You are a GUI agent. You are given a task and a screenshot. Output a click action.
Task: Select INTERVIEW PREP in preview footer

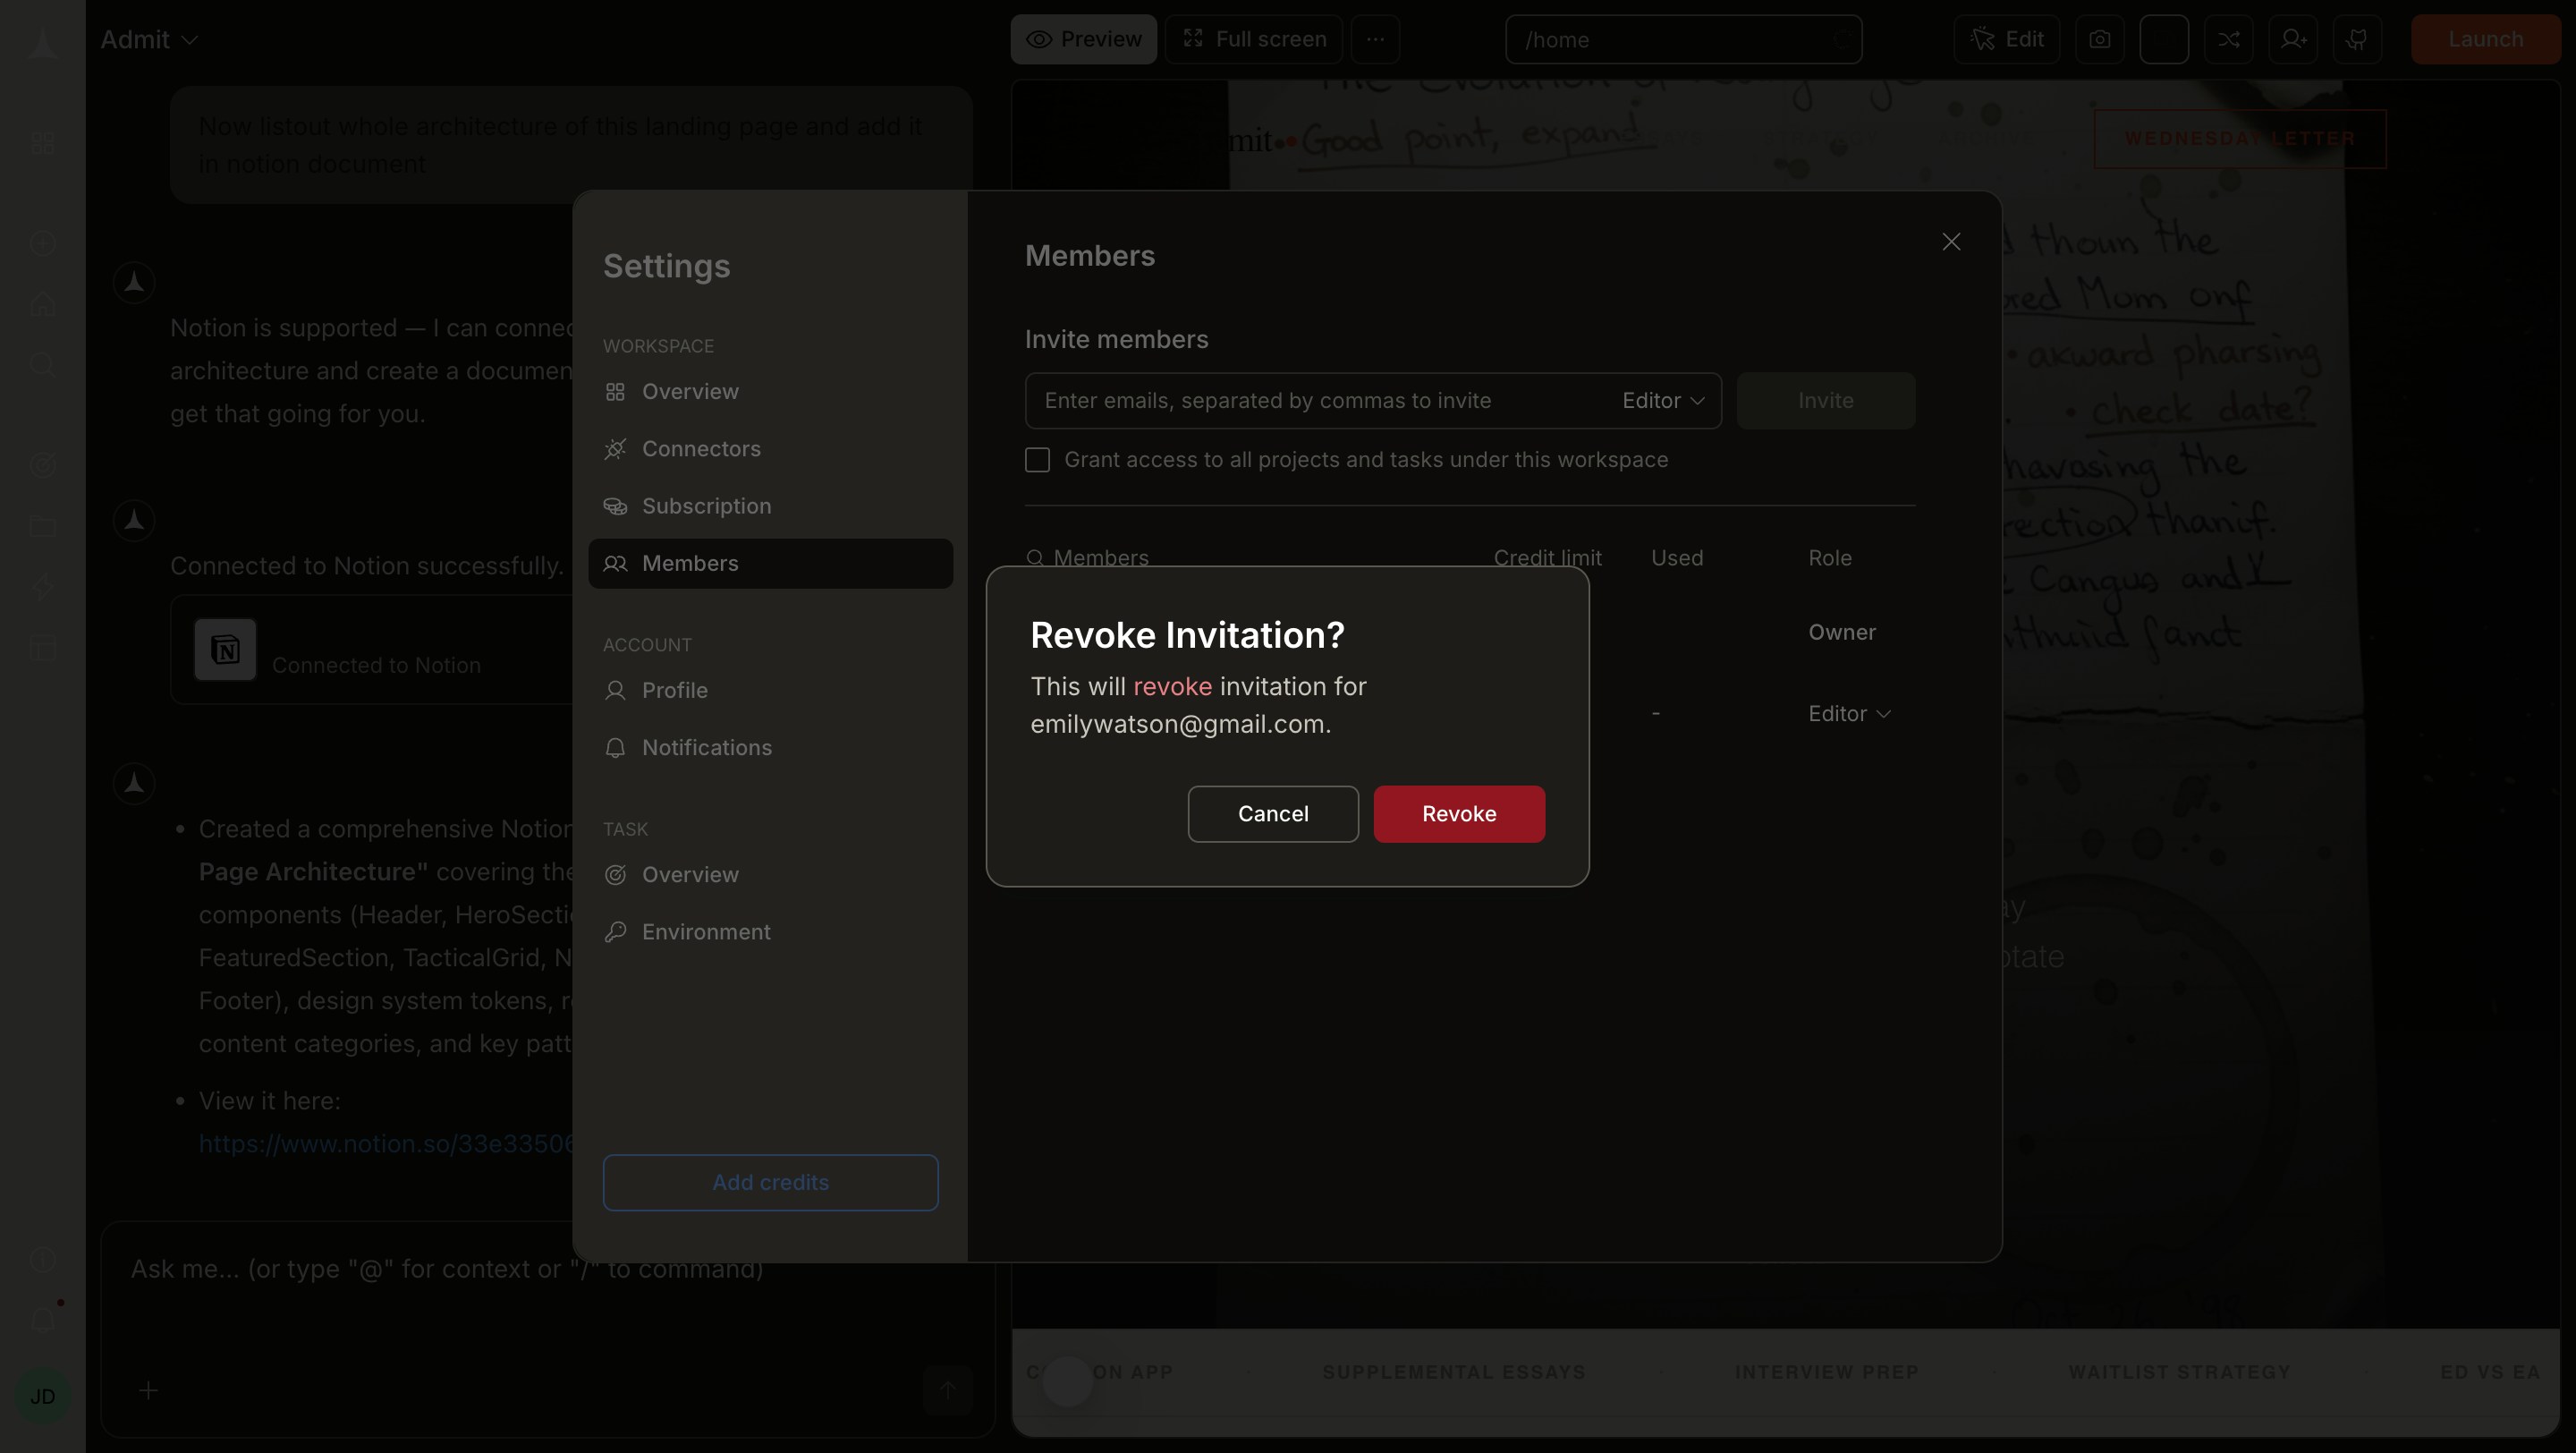1827,1373
